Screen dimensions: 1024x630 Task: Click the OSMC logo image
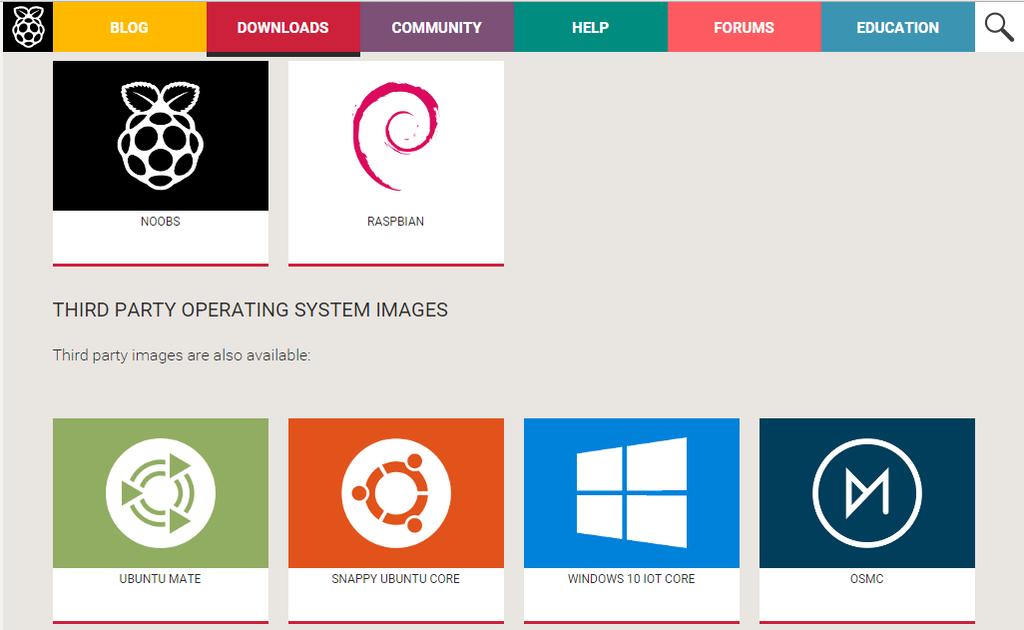click(867, 493)
